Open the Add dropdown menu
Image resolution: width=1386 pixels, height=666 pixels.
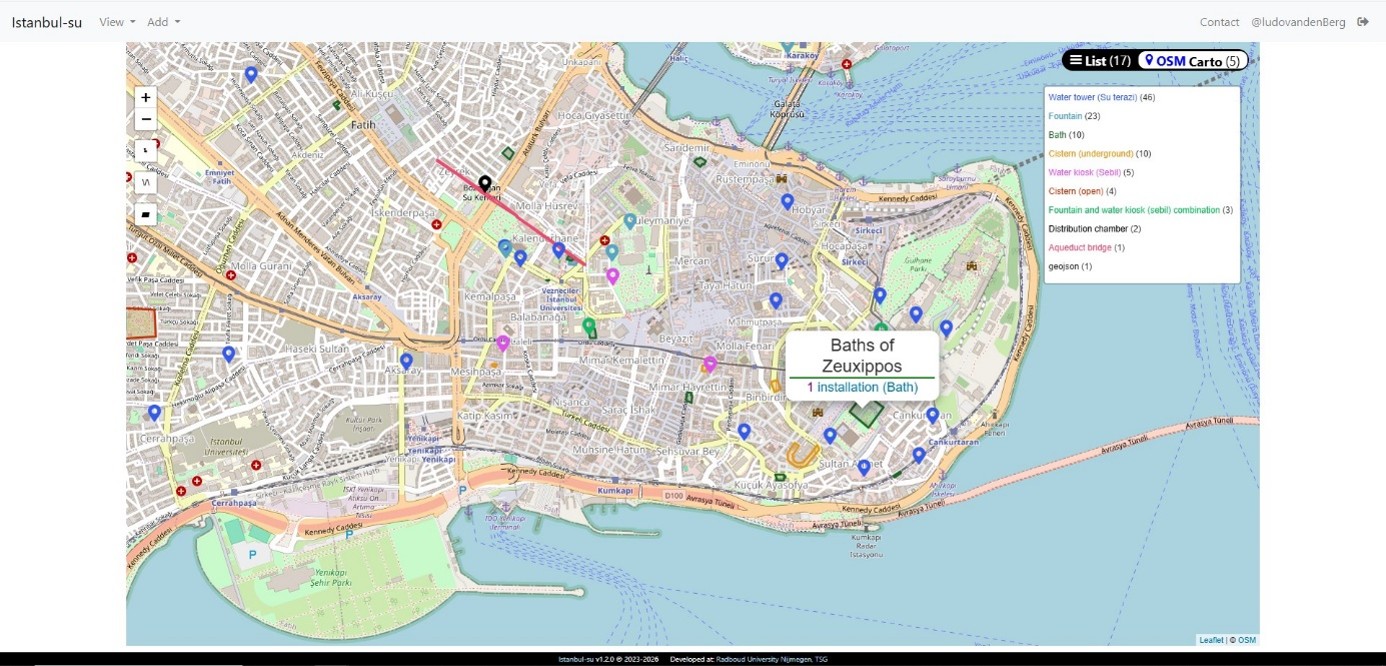tap(164, 22)
